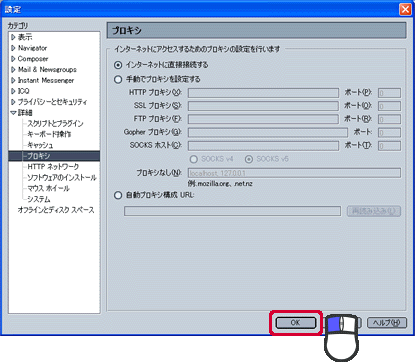The image size is (415, 362).
Task: Expand プライバシーとセキュリティ category
Action: (13, 102)
